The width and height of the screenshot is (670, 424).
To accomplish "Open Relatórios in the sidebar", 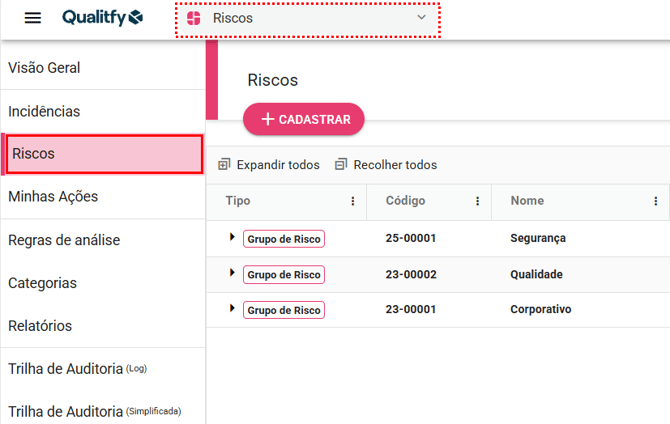I will click(40, 326).
